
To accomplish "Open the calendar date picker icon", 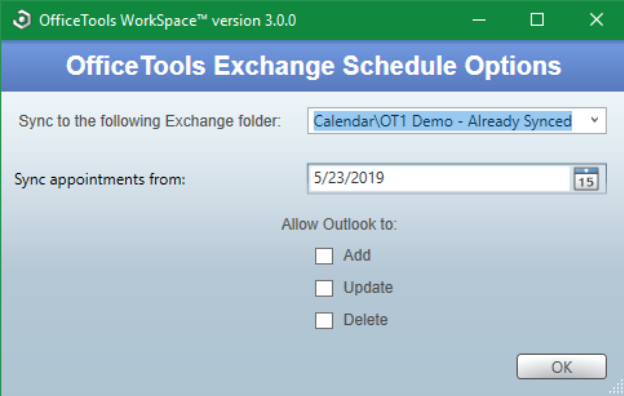I will (586, 179).
